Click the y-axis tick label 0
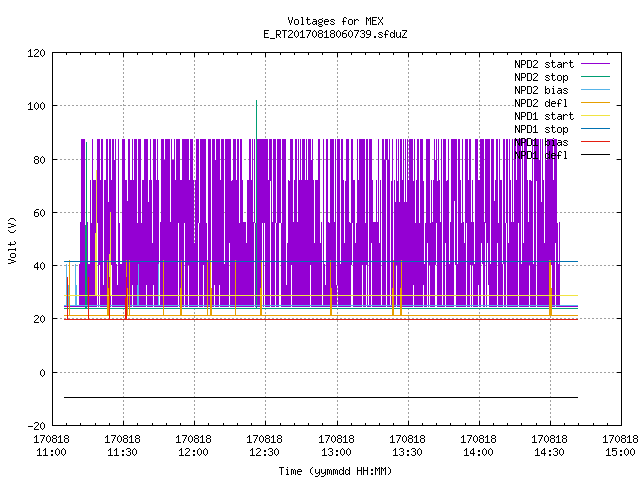Screen dimensions: 640x480 (42, 373)
